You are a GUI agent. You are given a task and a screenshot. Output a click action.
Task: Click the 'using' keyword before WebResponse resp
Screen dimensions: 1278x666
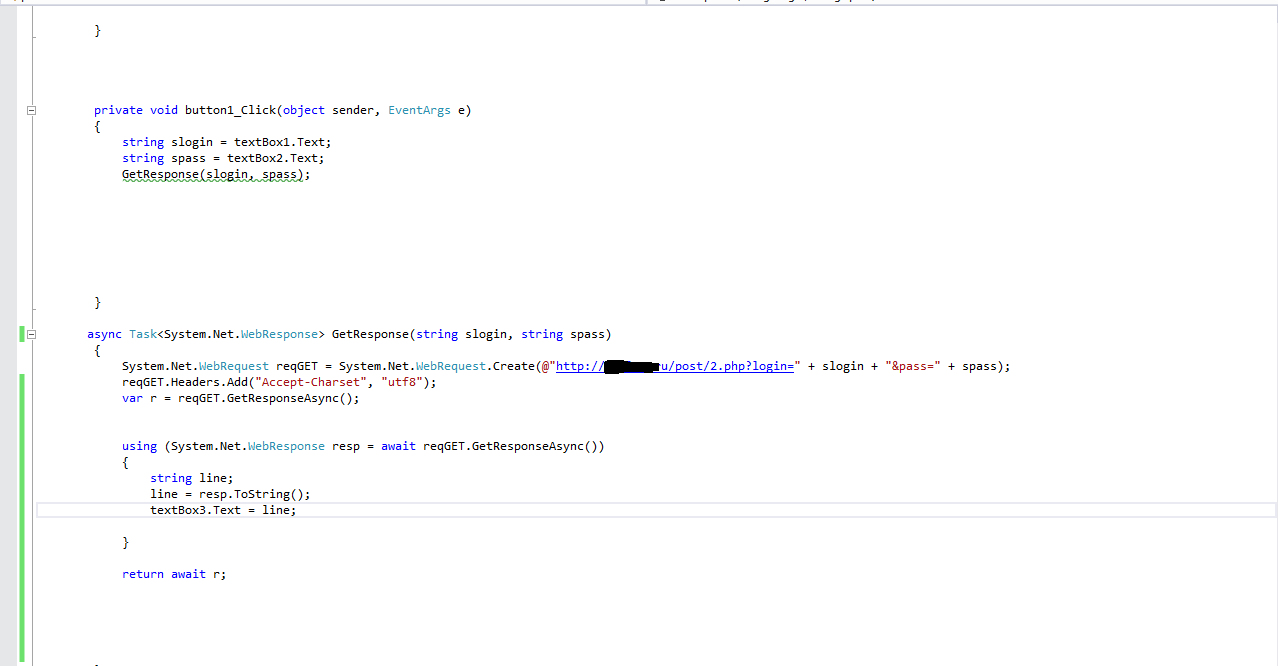tap(139, 446)
